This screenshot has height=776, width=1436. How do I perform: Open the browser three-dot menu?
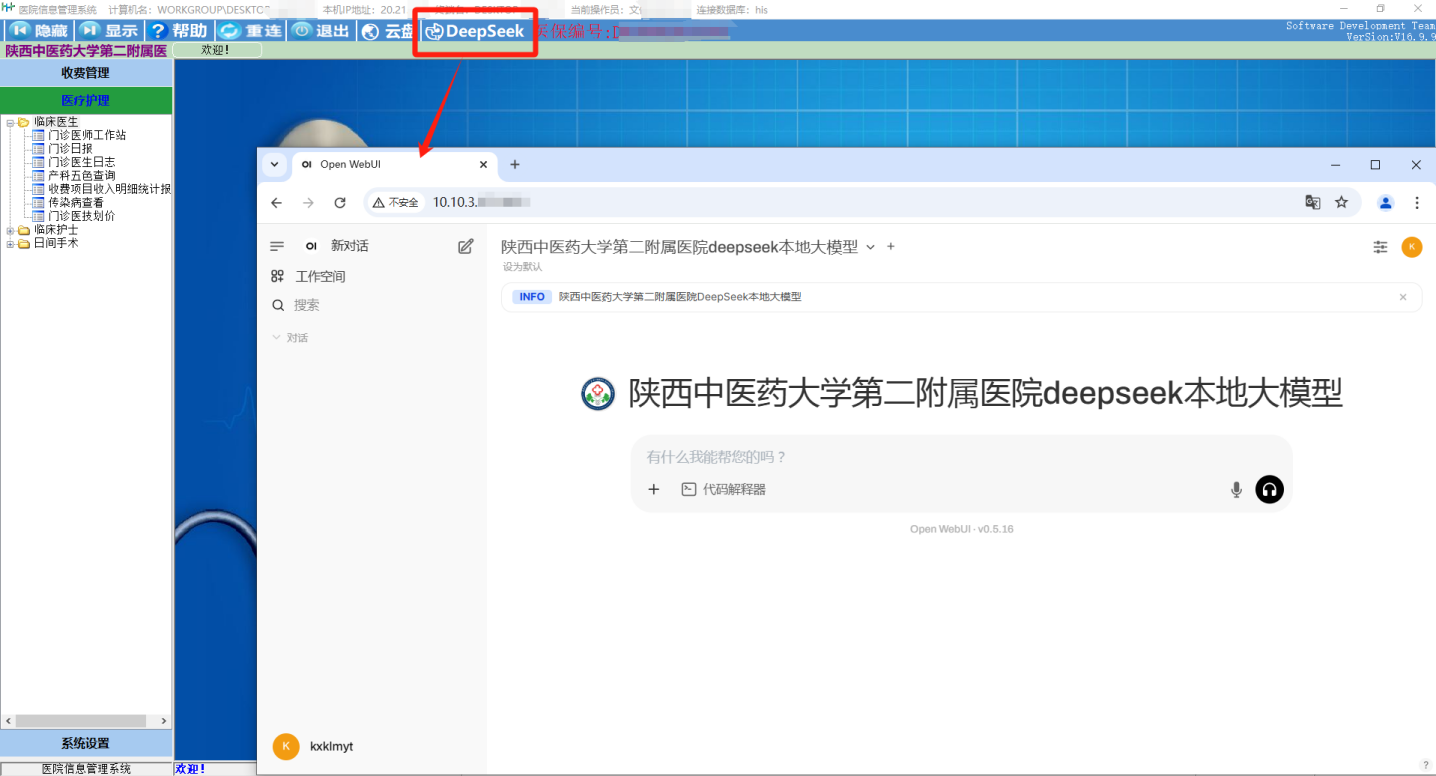1417,202
